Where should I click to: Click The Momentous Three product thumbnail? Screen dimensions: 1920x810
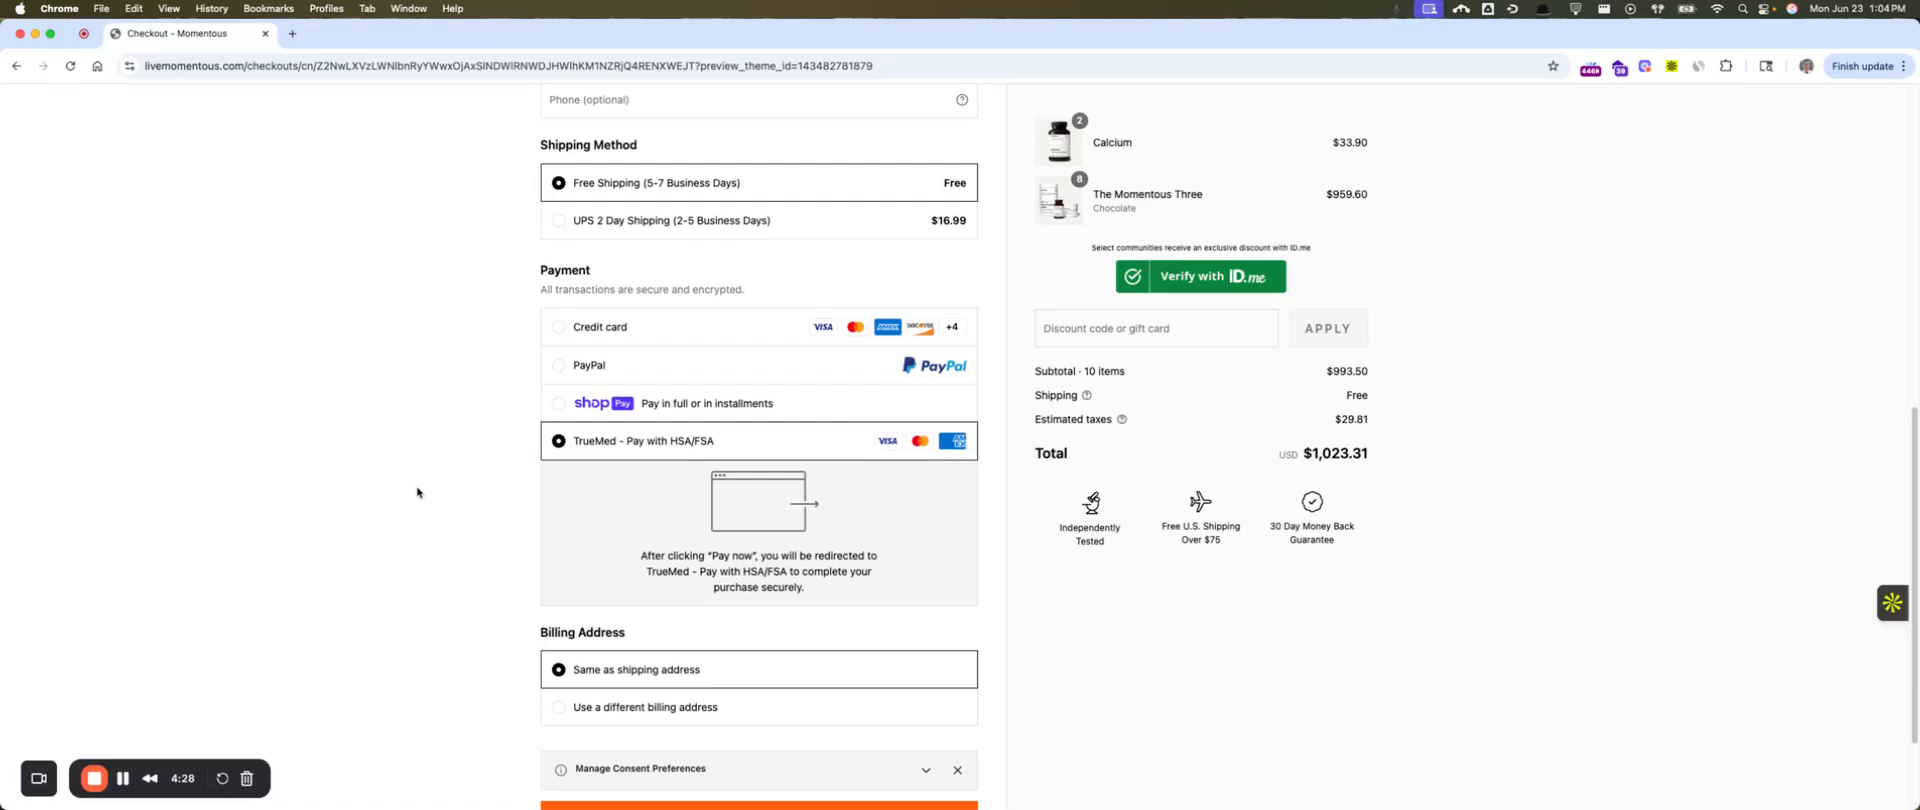(1058, 200)
